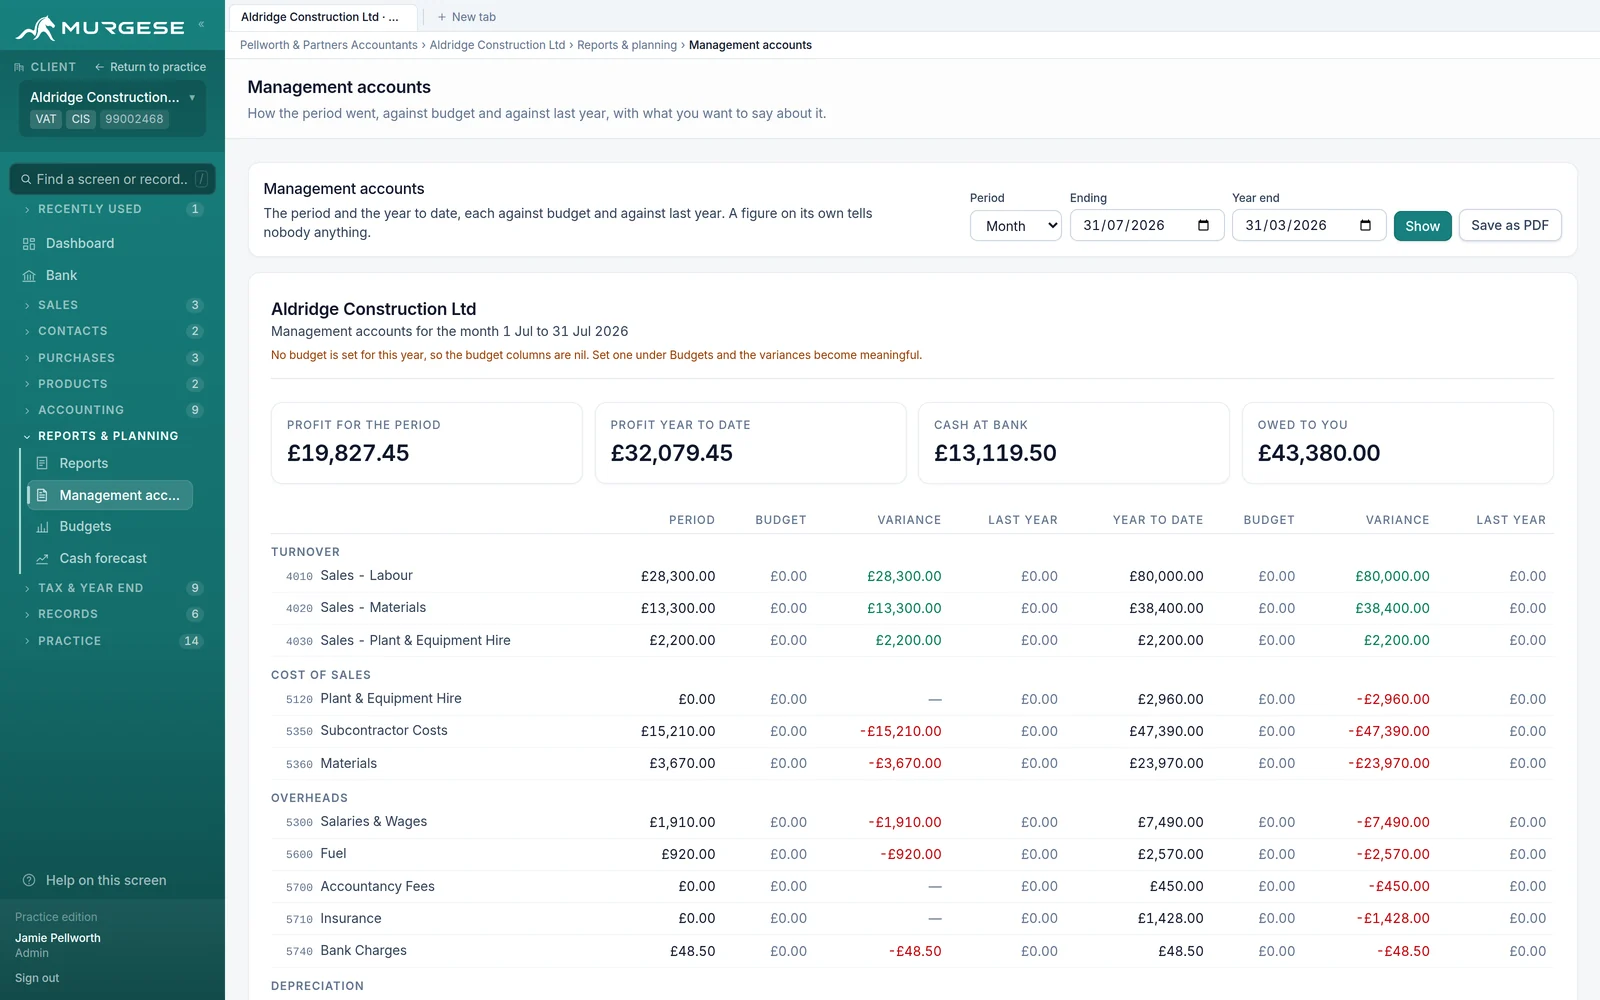Open the Reports & planning breadcrumb
Viewport: 1600px width, 1000px height.
coord(627,45)
